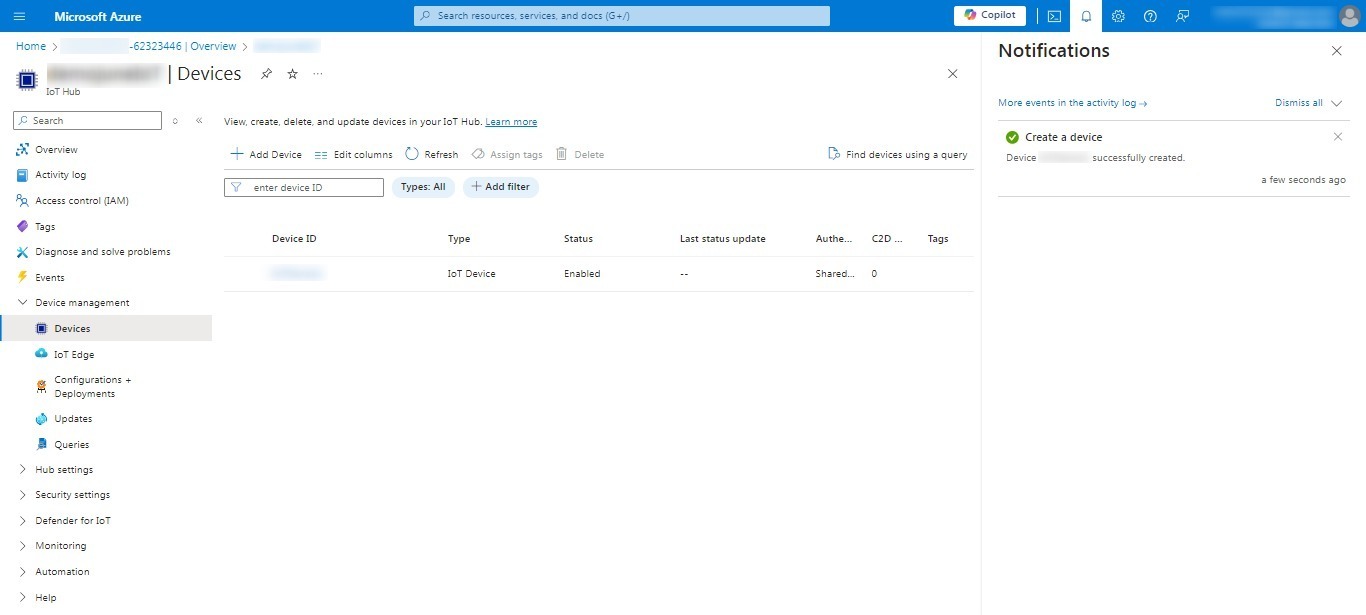Click Dismiss all notifications

pyautogui.click(x=1299, y=103)
